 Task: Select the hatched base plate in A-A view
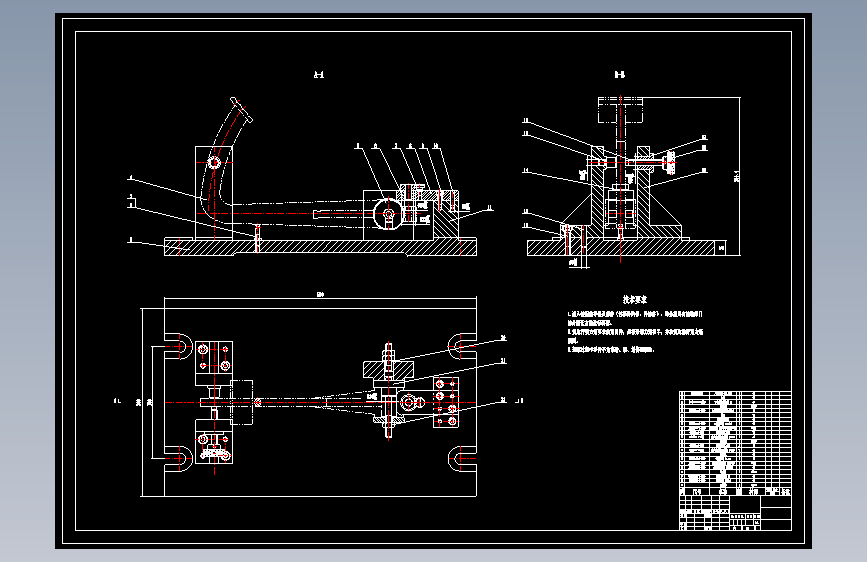(x=320, y=247)
